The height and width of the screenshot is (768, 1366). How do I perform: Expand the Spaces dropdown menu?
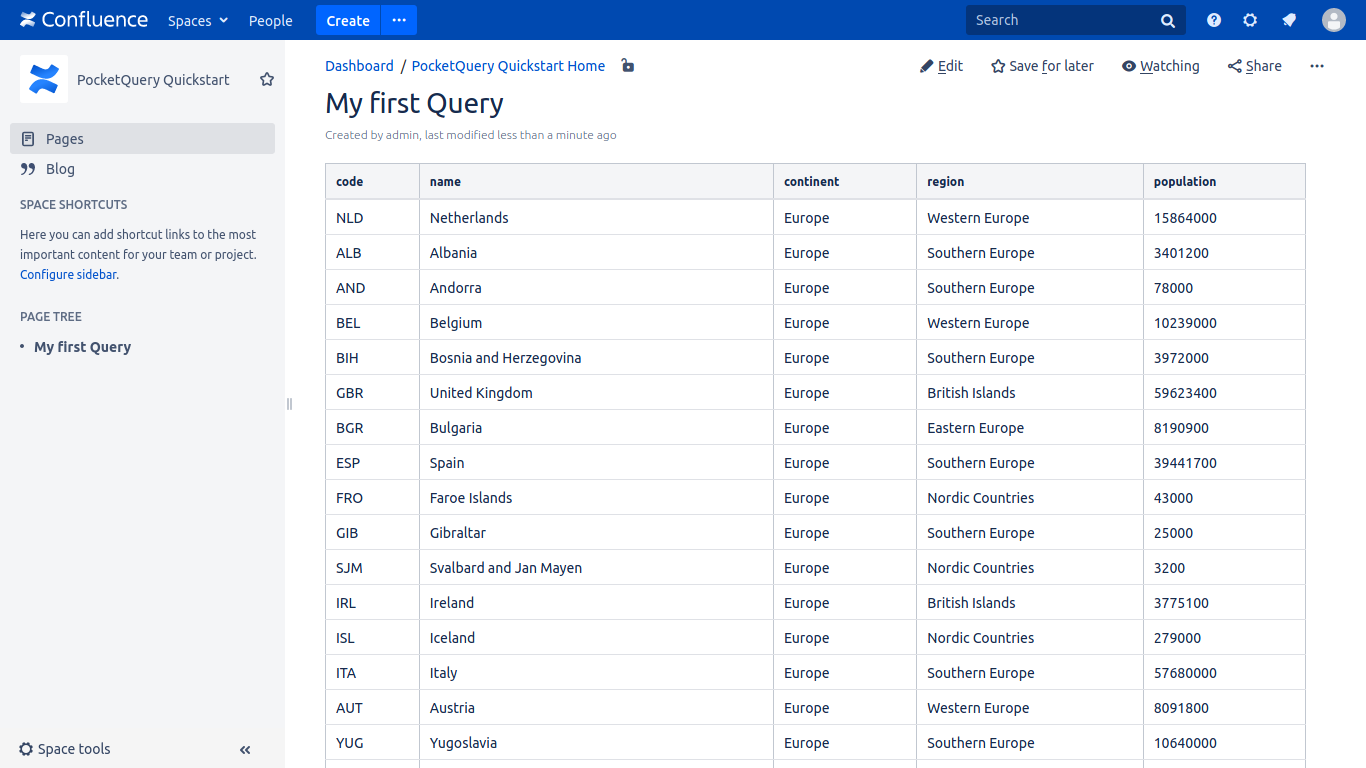click(198, 20)
